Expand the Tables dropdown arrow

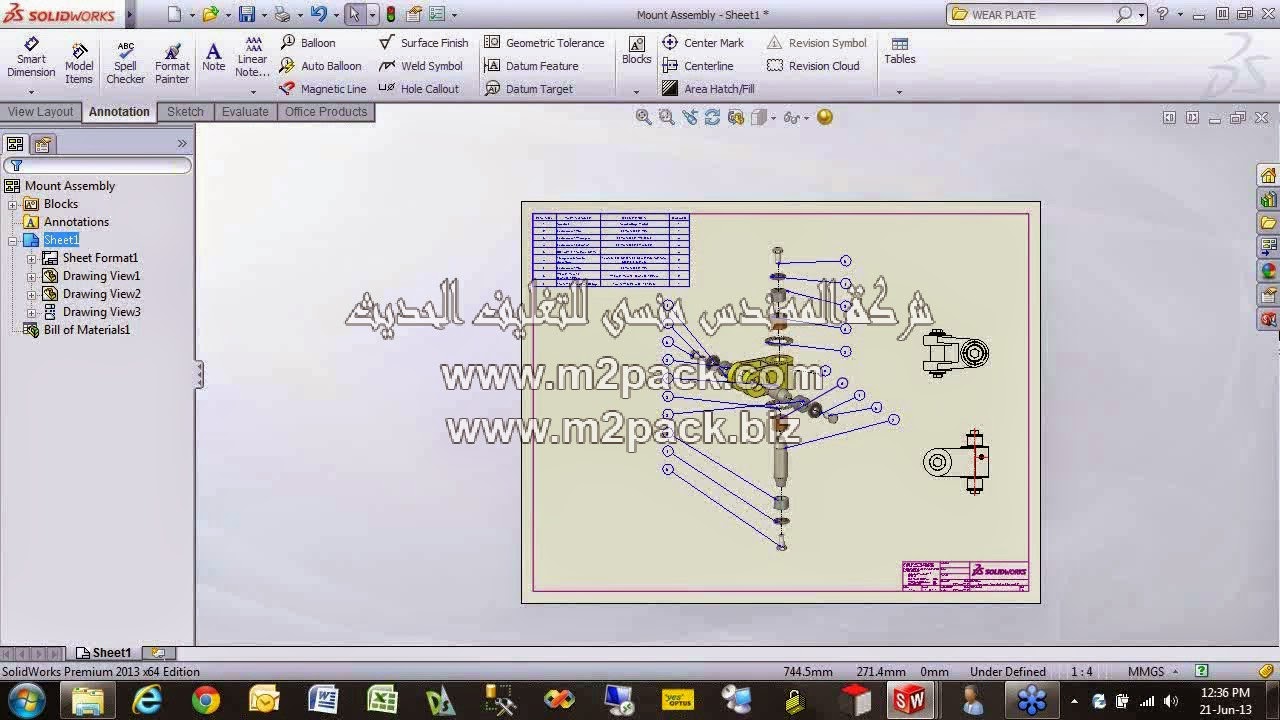click(899, 93)
